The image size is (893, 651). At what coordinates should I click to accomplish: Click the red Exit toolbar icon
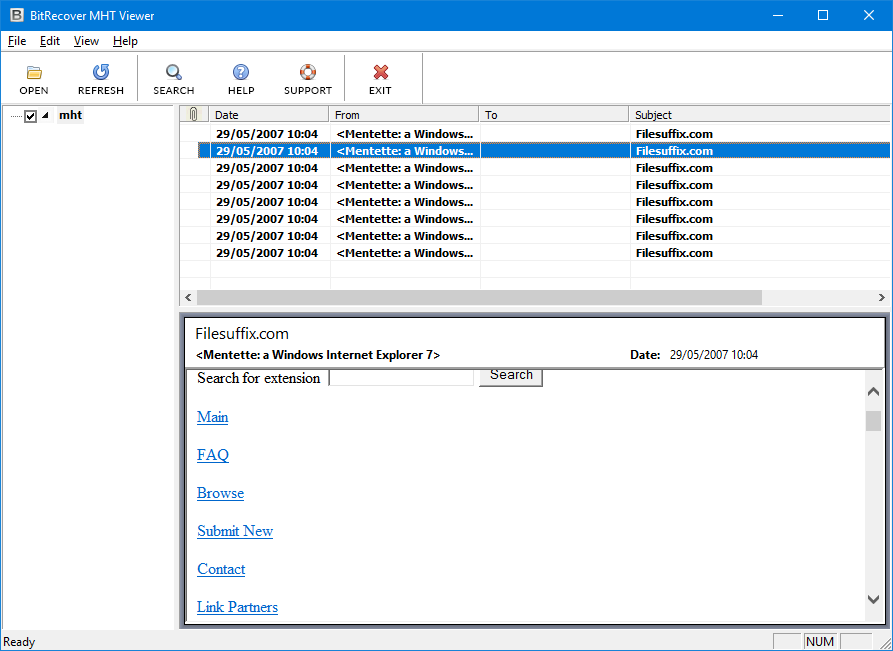[380, 72]
